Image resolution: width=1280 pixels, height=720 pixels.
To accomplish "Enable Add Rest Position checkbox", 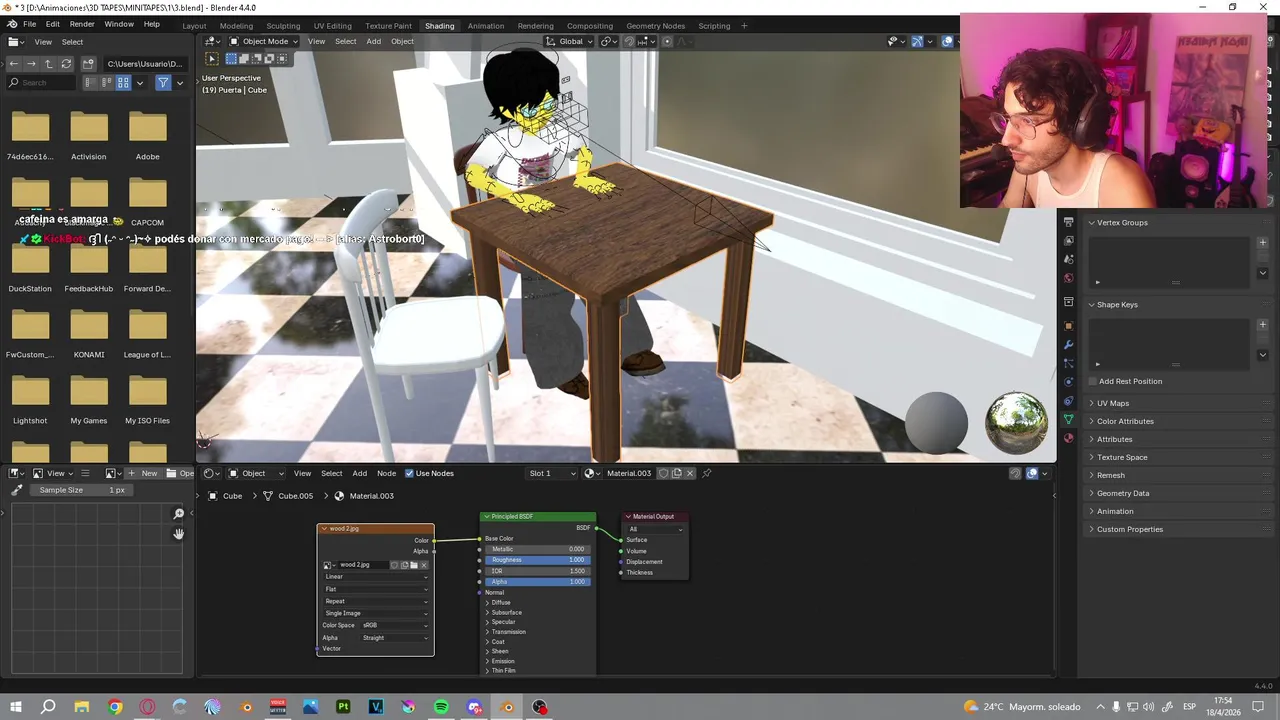I will (x=1092, y=381).
